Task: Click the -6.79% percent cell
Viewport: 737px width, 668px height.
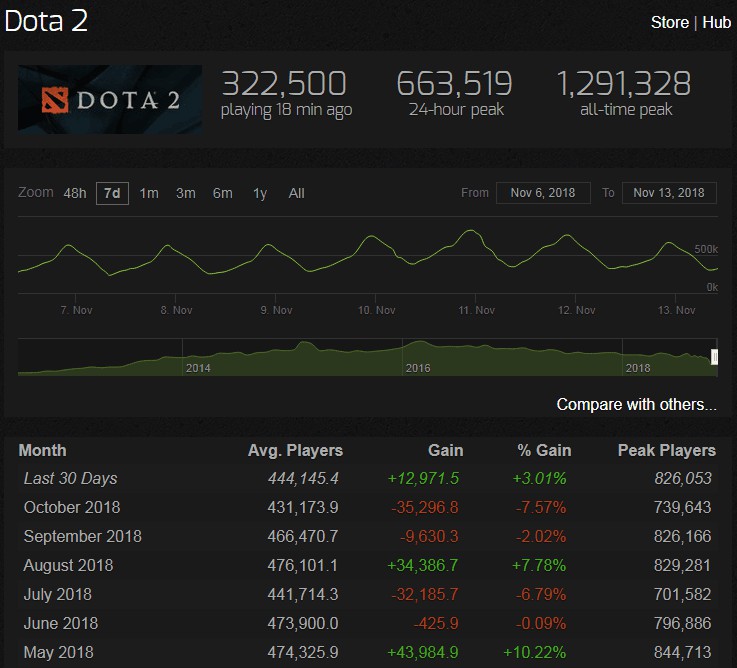Action: tap(541, 594)
